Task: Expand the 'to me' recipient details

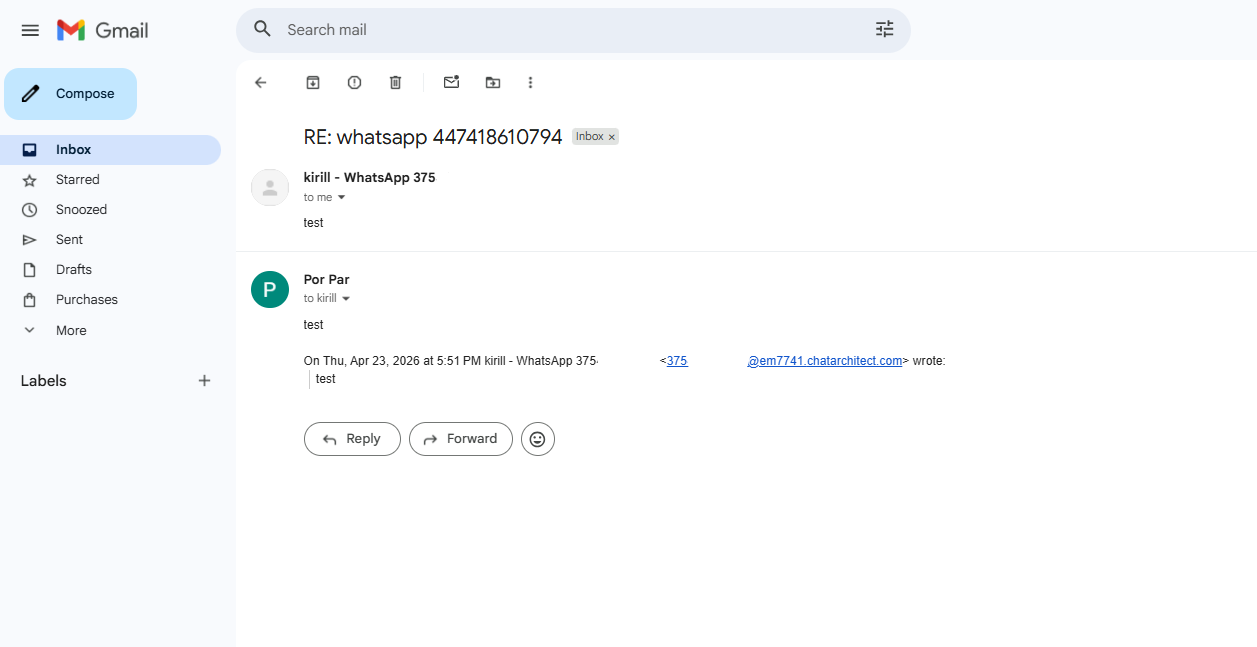Action: coord(342,198)
